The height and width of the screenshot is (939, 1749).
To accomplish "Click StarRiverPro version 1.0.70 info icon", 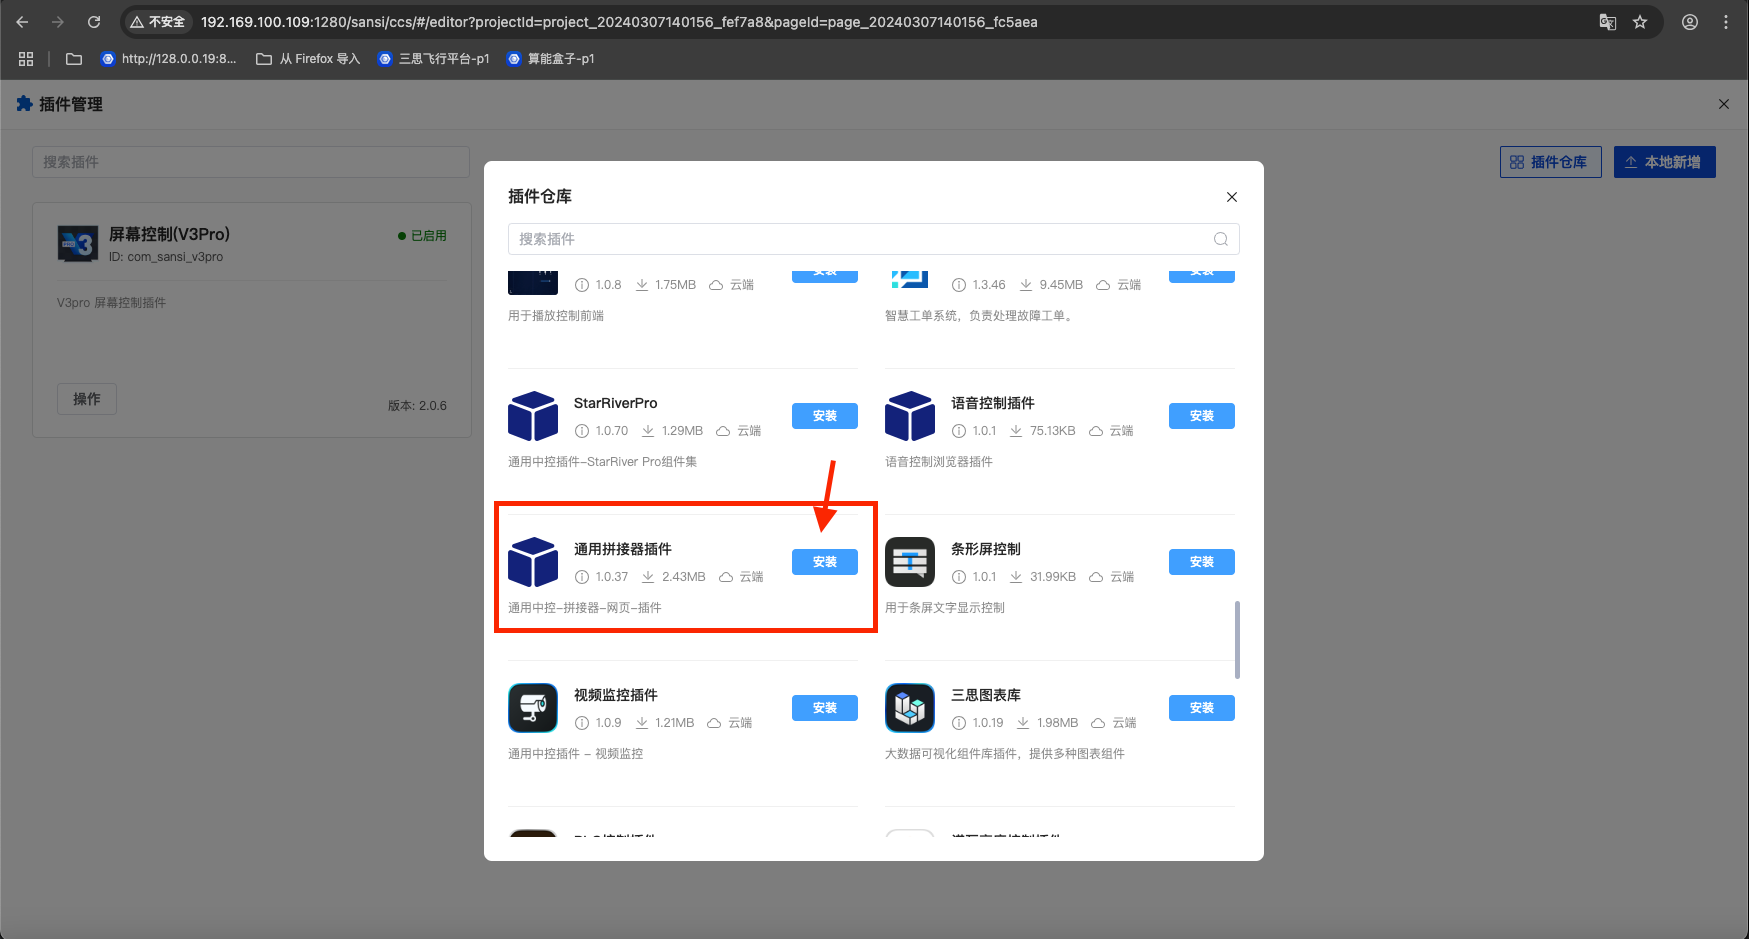I will click(582, 431).
